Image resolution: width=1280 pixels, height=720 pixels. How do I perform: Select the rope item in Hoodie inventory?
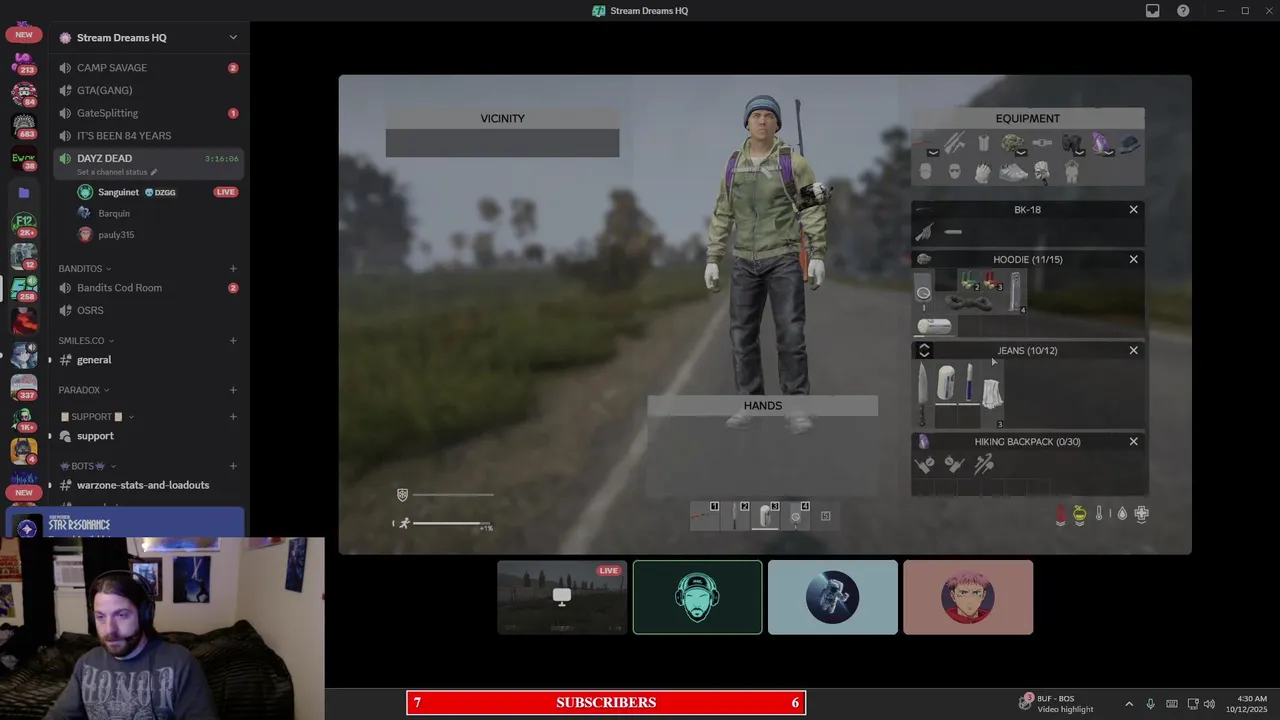point(967,302)
